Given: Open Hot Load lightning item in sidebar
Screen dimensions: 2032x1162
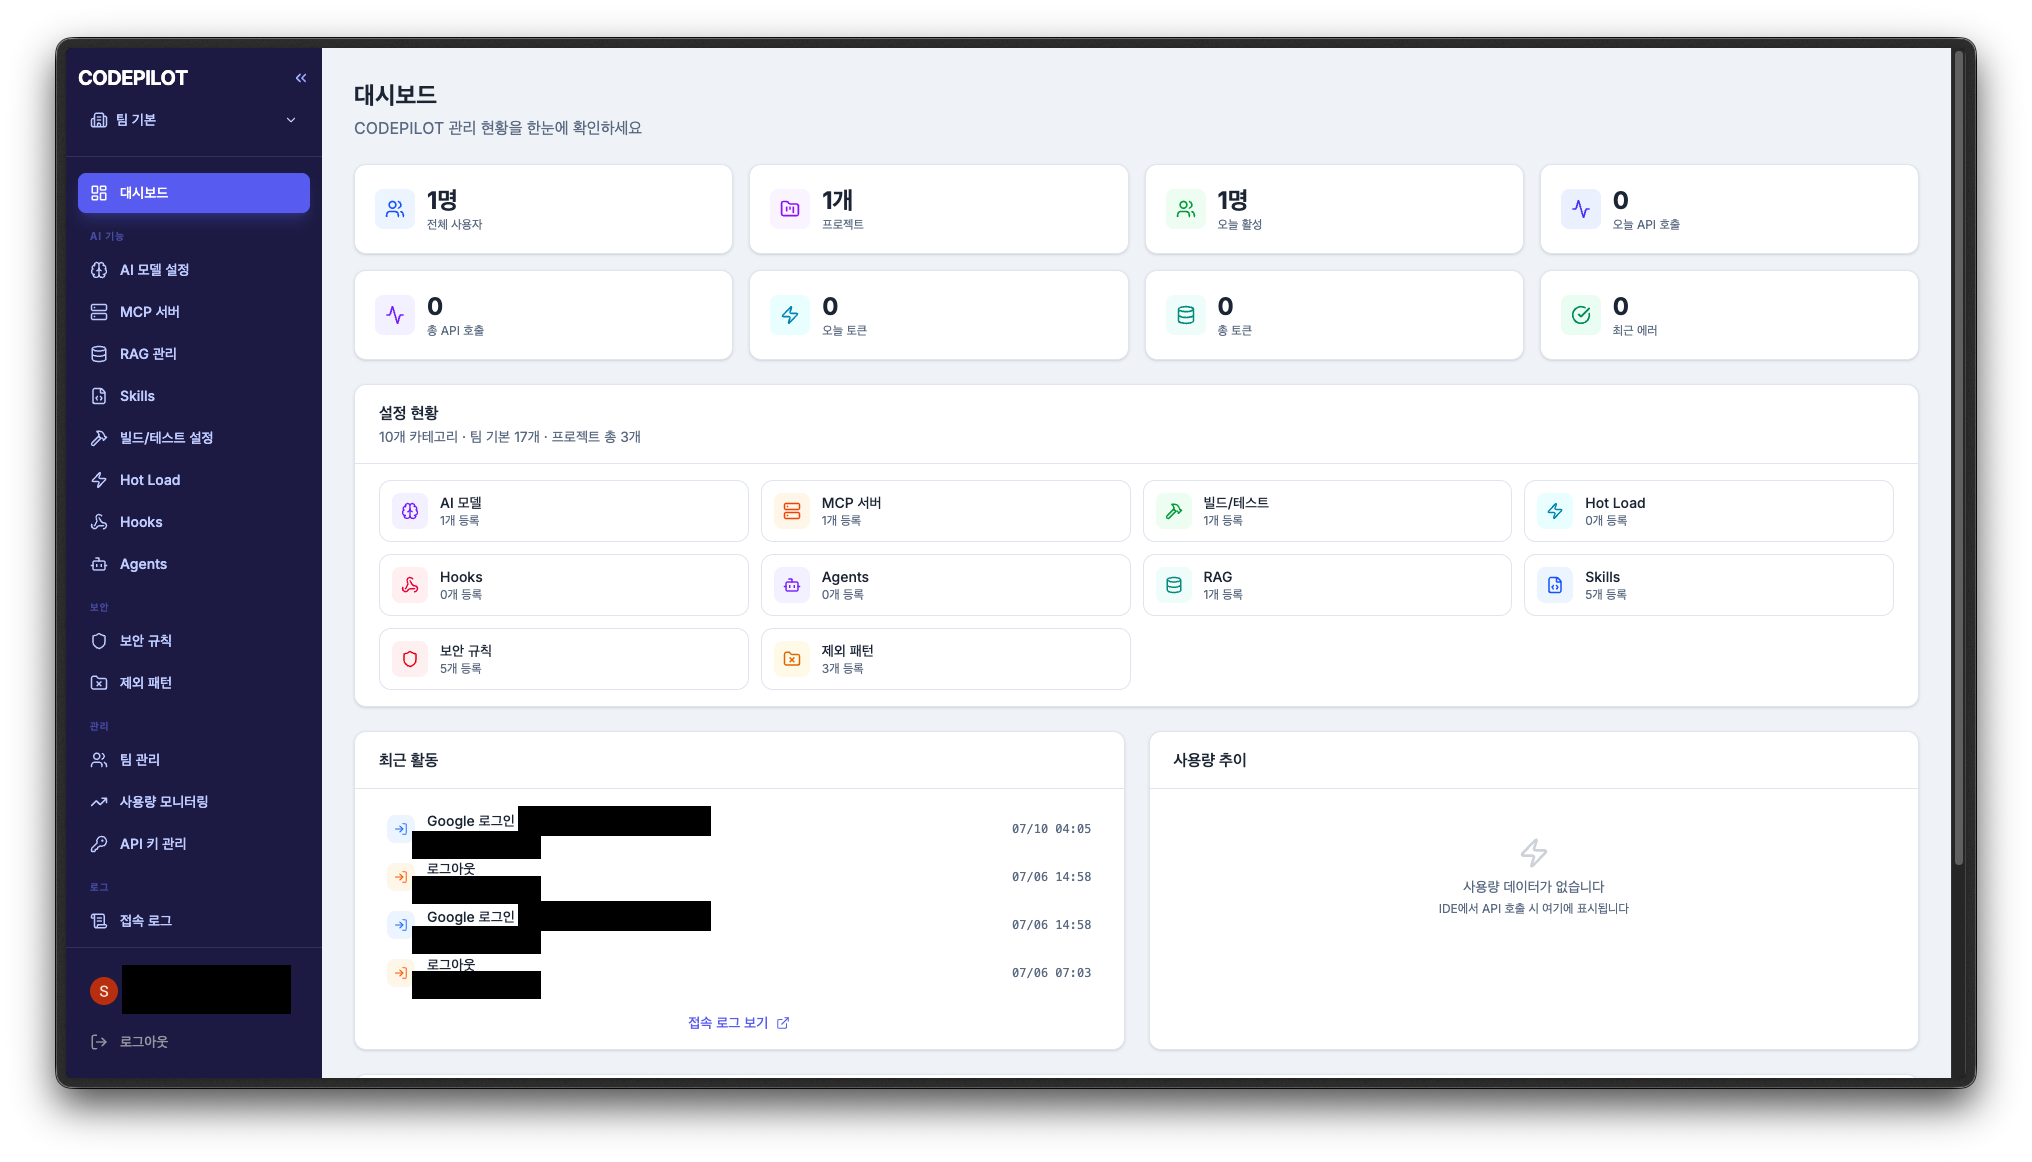Looking at the screenshot, I should pos(194,480).
